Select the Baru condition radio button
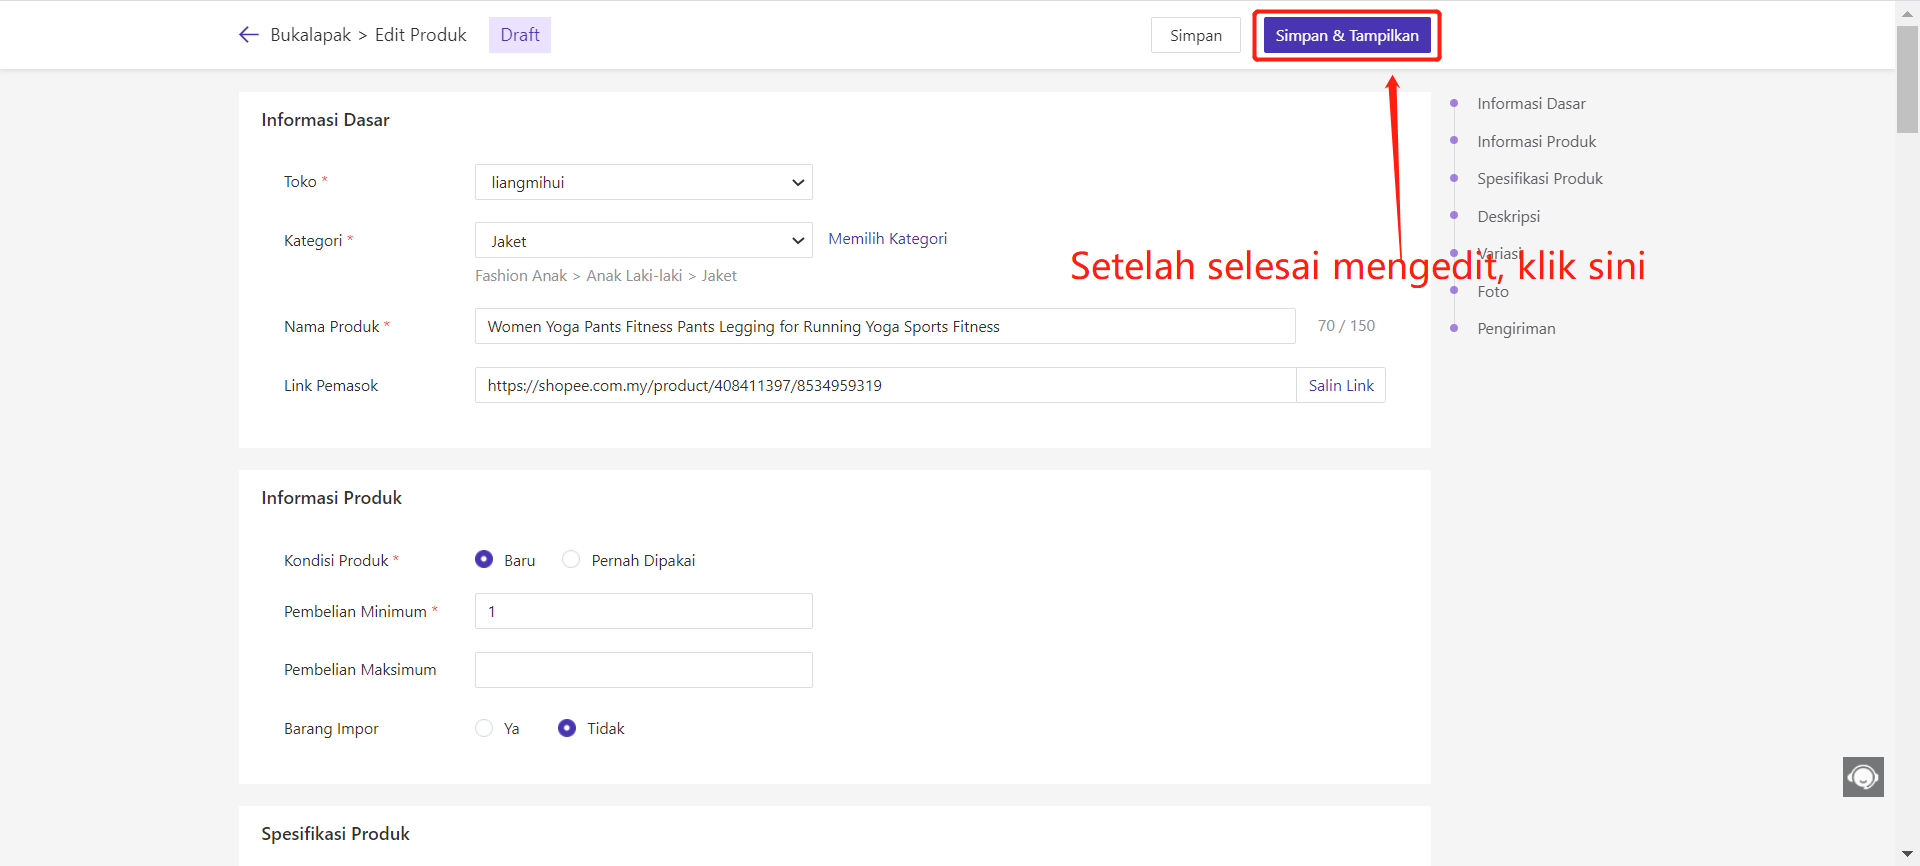Image resolution: width=1920 pixels, height=866 pixels. (484, 560)
